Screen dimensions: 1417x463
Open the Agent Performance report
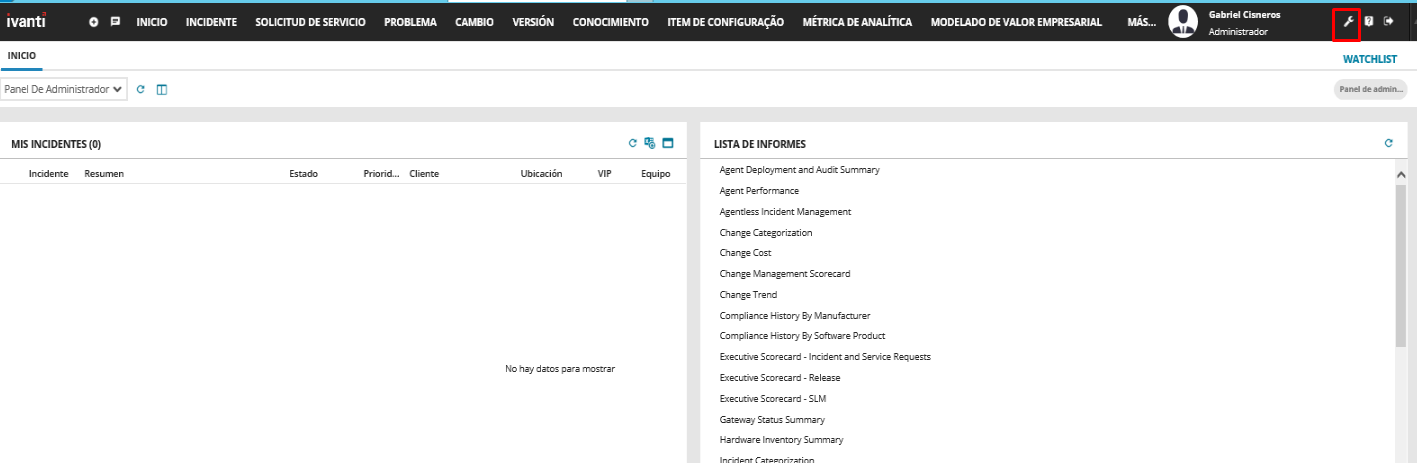759,191
